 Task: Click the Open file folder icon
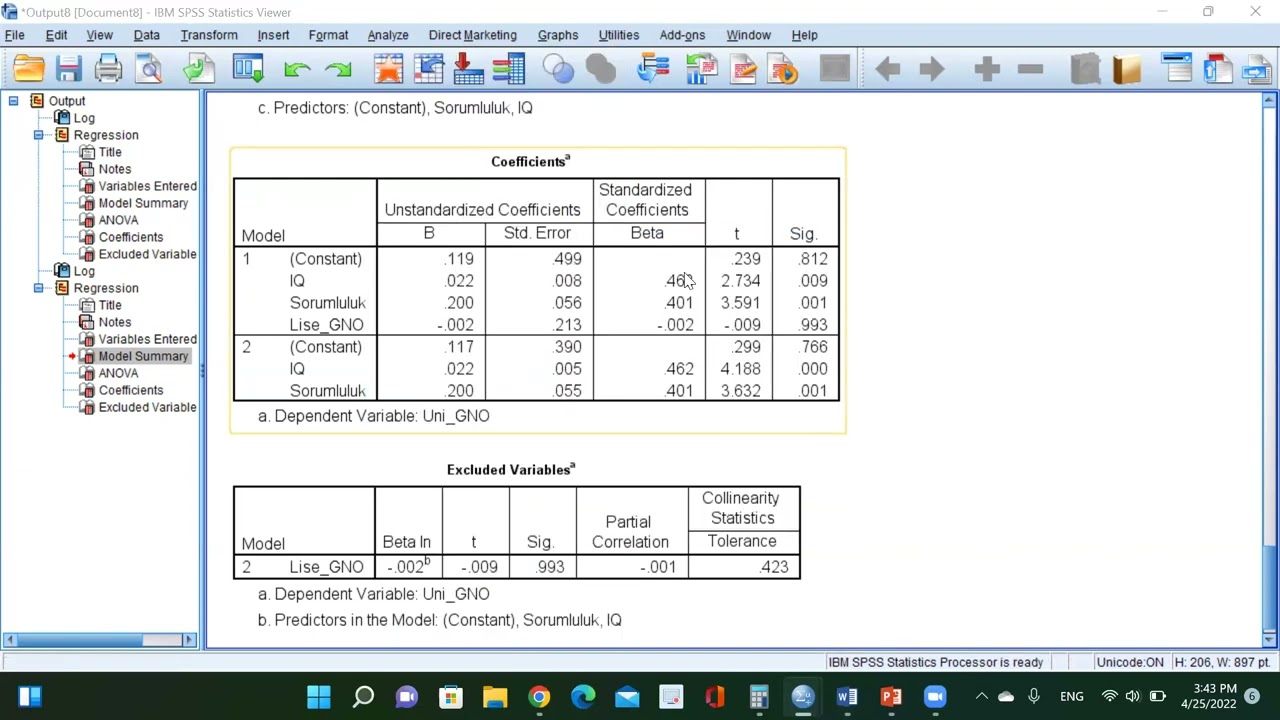[28, 69]
